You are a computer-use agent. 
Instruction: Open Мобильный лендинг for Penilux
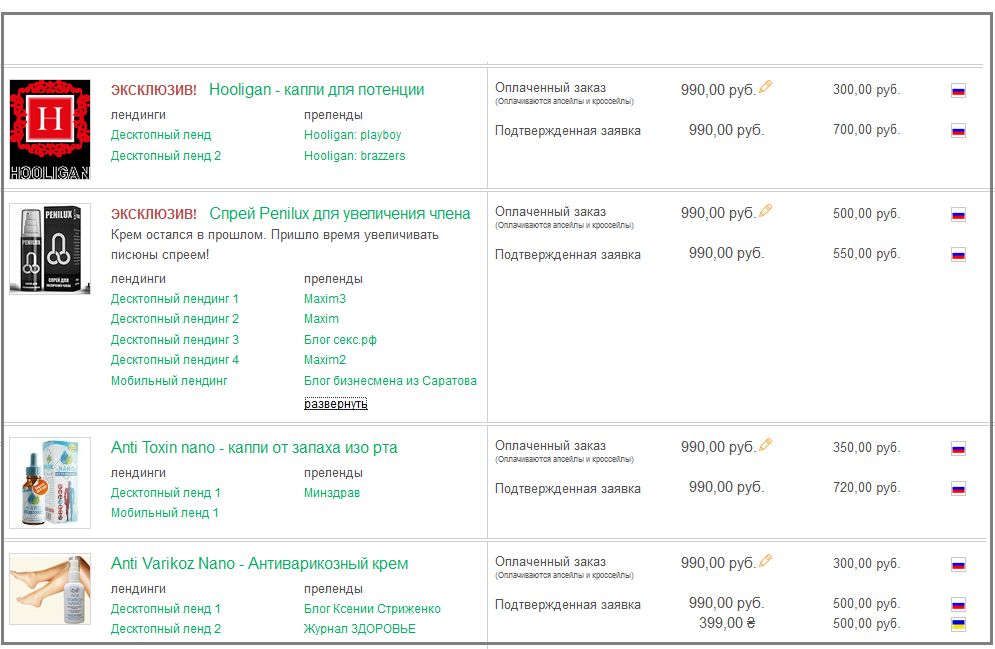pos(169,381)
